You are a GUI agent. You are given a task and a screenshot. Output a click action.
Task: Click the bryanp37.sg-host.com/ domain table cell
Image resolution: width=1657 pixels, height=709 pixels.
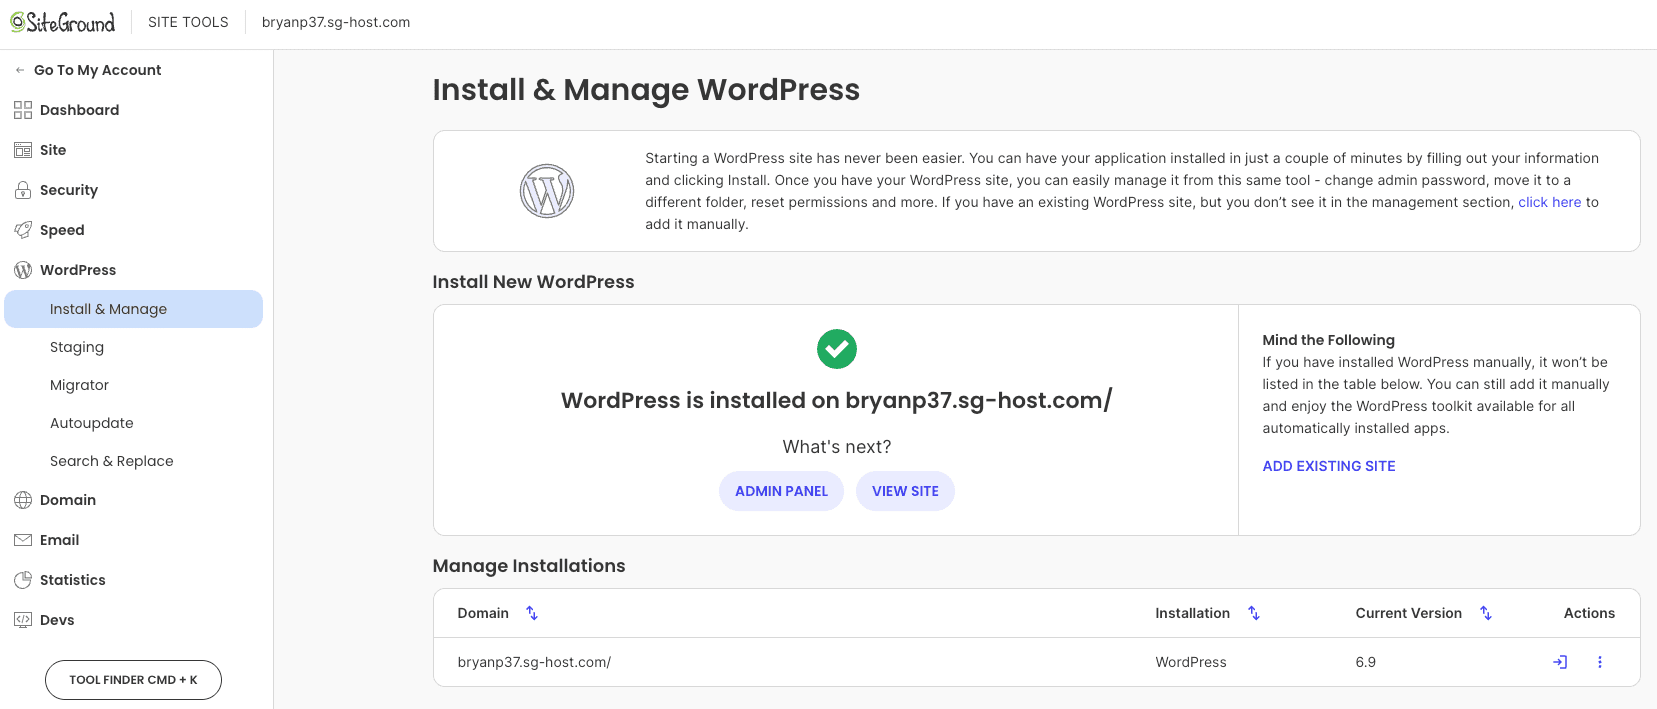click(534, 662)
